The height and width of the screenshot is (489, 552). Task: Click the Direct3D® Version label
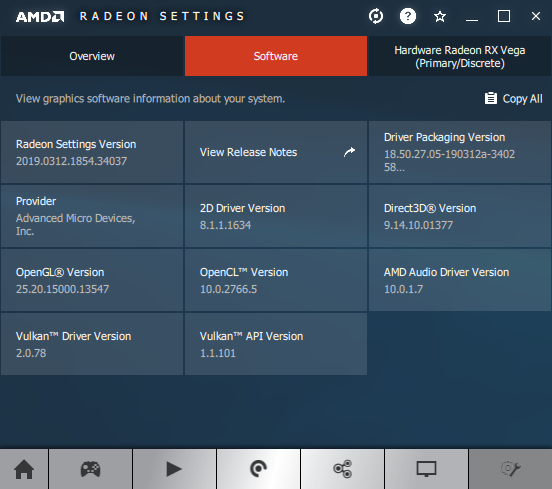coord(430,208)
